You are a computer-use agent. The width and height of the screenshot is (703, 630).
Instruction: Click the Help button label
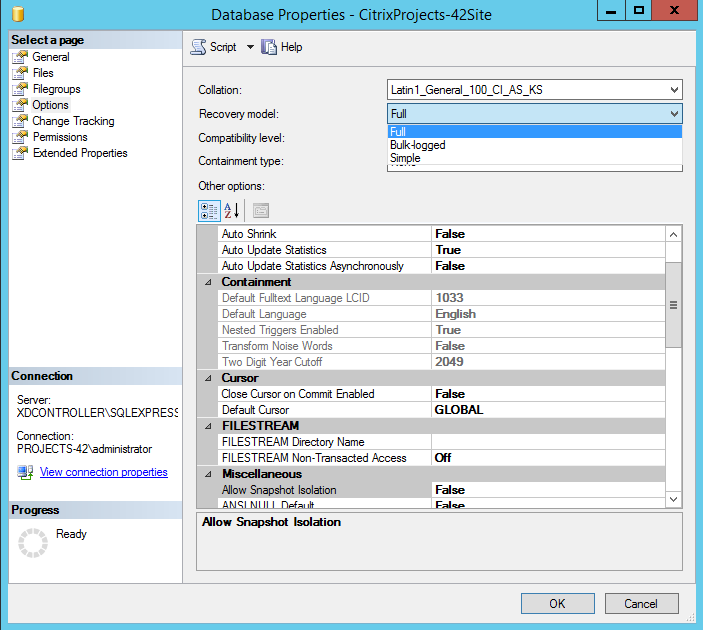click(291, 47)
